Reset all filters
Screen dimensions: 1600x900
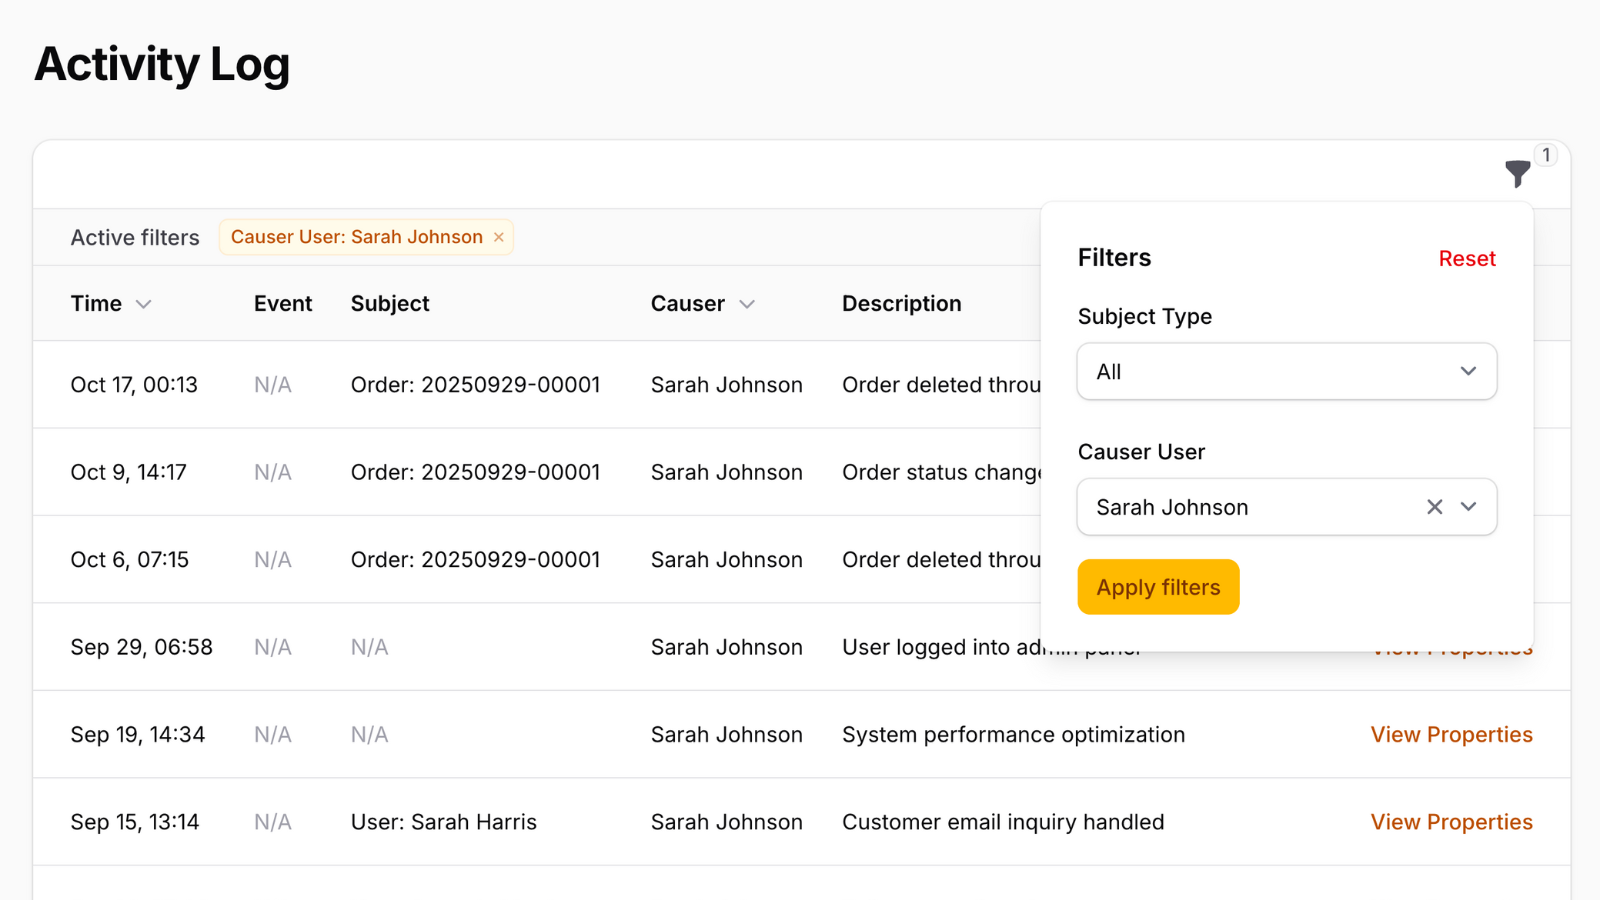[x=1466, y=259]
